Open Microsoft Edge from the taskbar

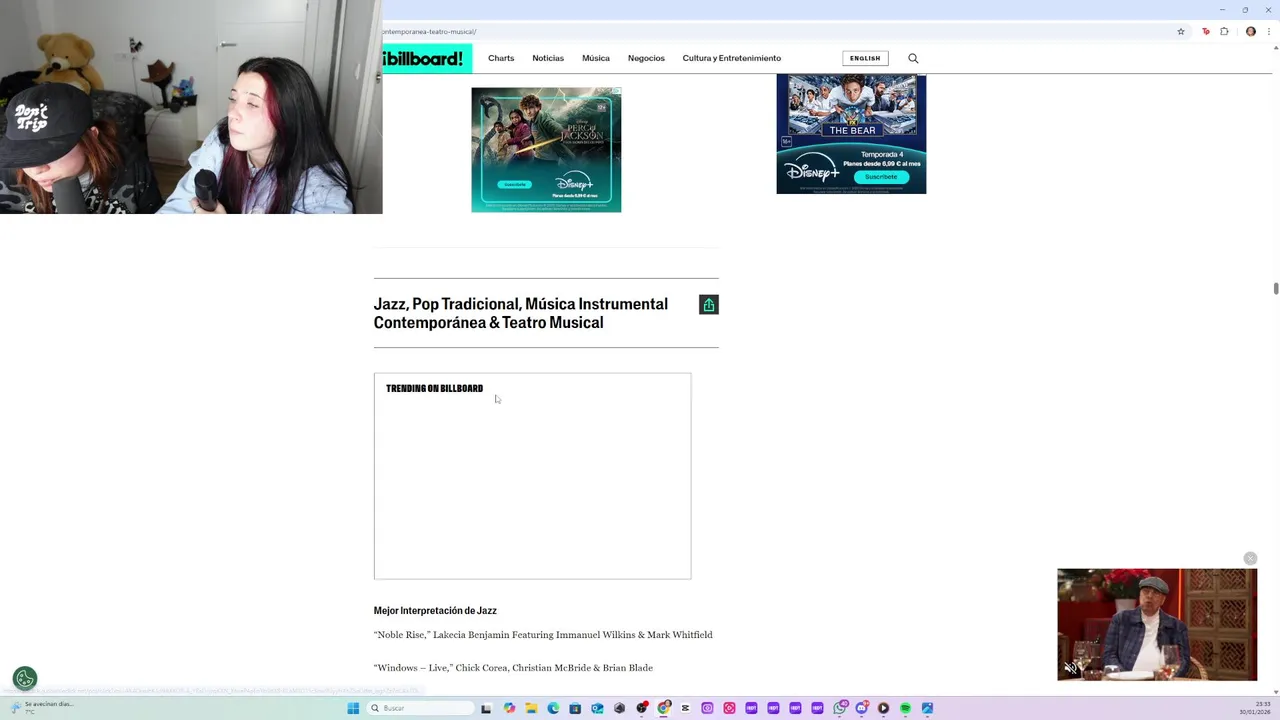[x=553, y=708]
